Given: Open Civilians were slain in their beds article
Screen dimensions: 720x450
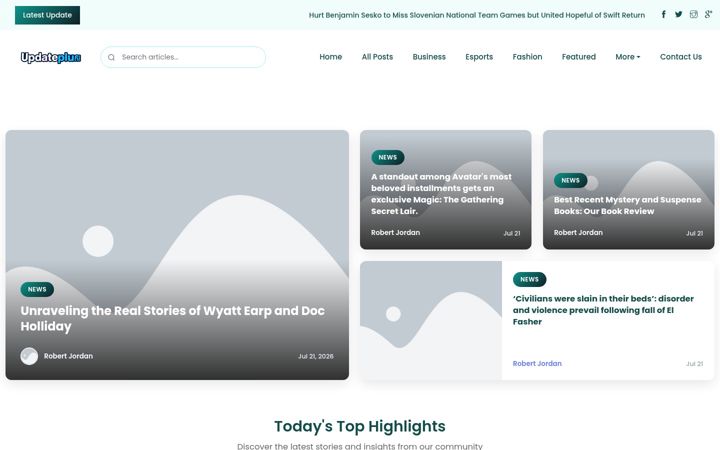Looking at the screenshot, I should (x=603, y=310).
